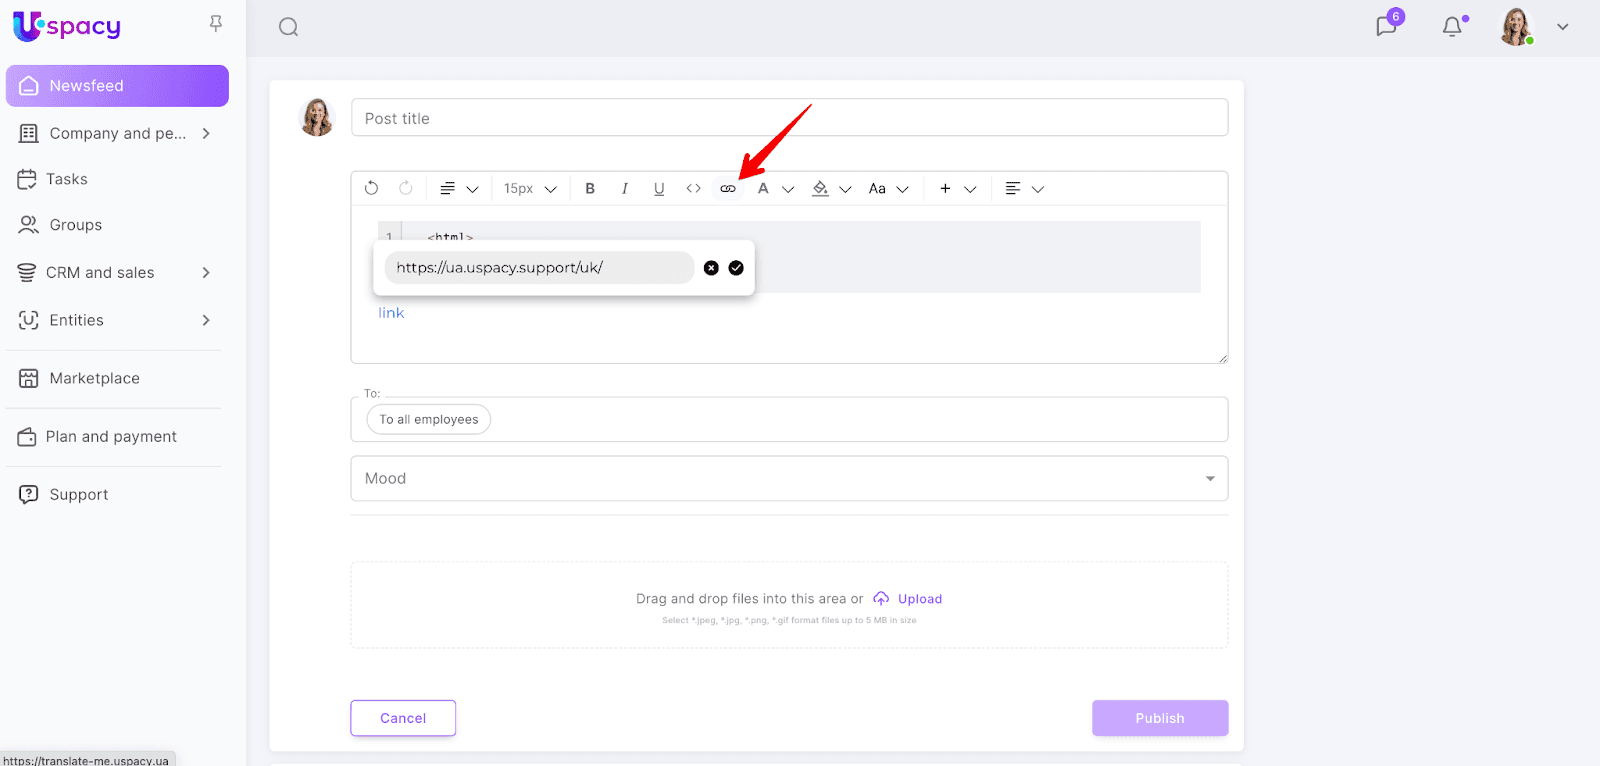Click the code view icon
The height and width of the screenshot is (766, 1600).
tap(693, 189)
